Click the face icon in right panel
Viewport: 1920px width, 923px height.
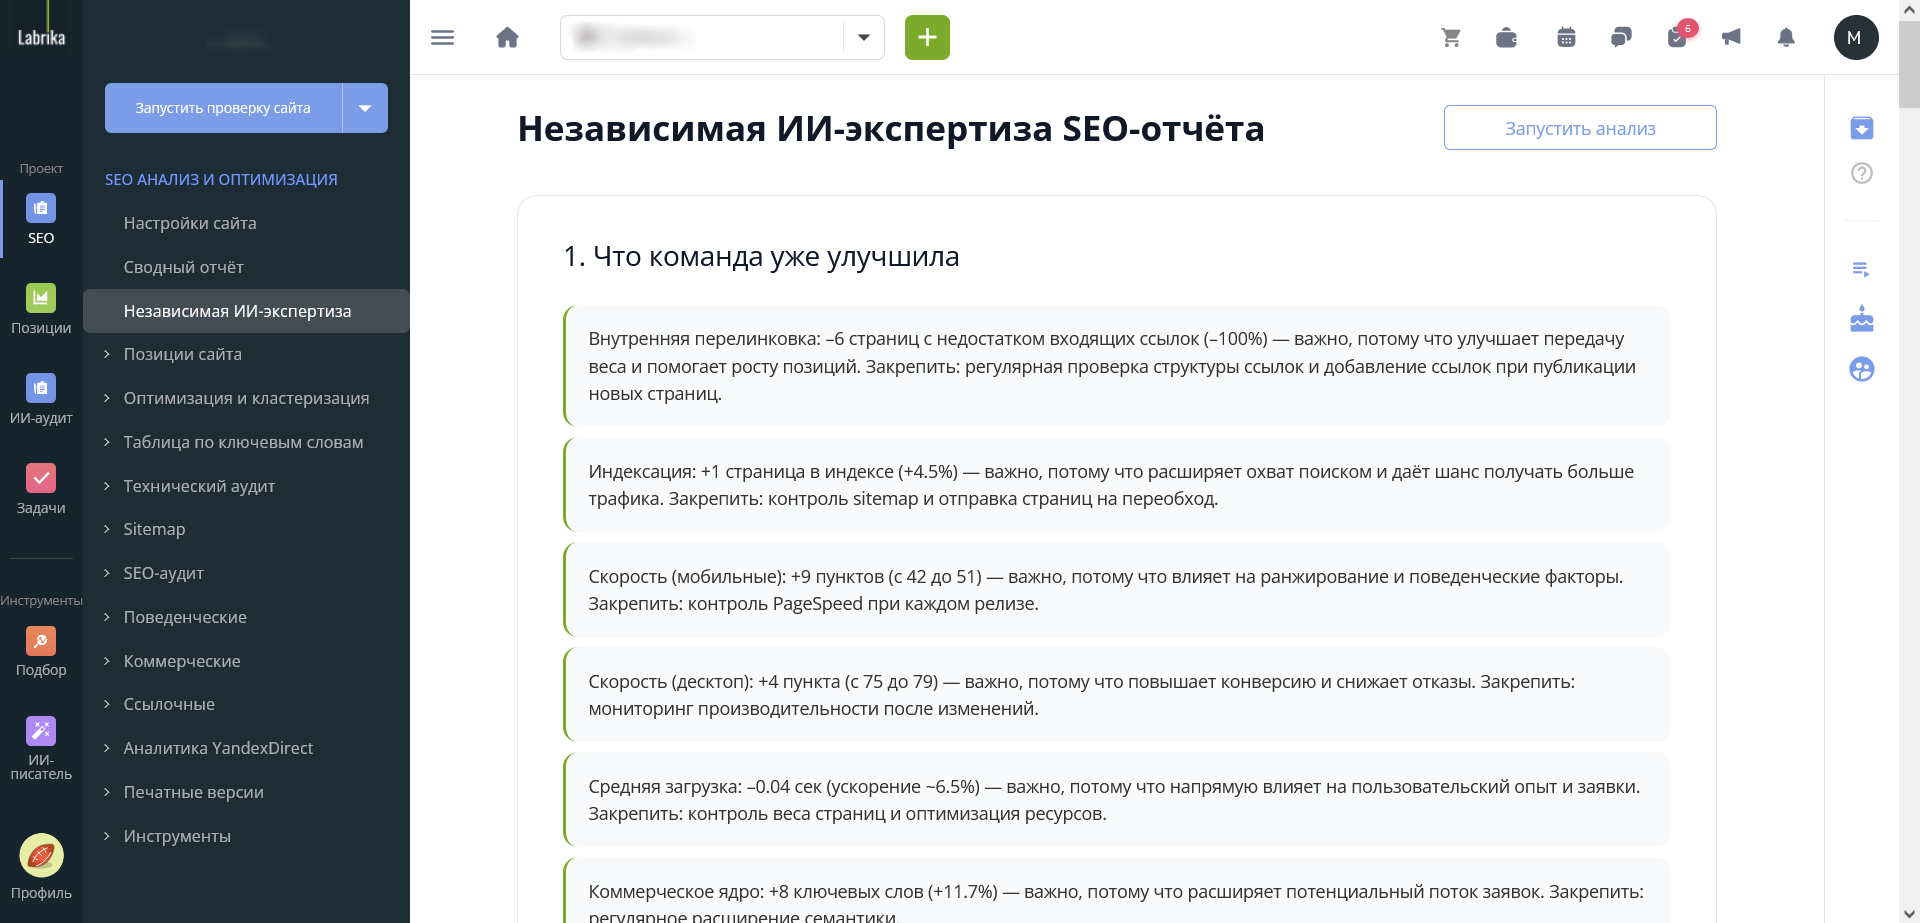click(x=1861, y=369)
